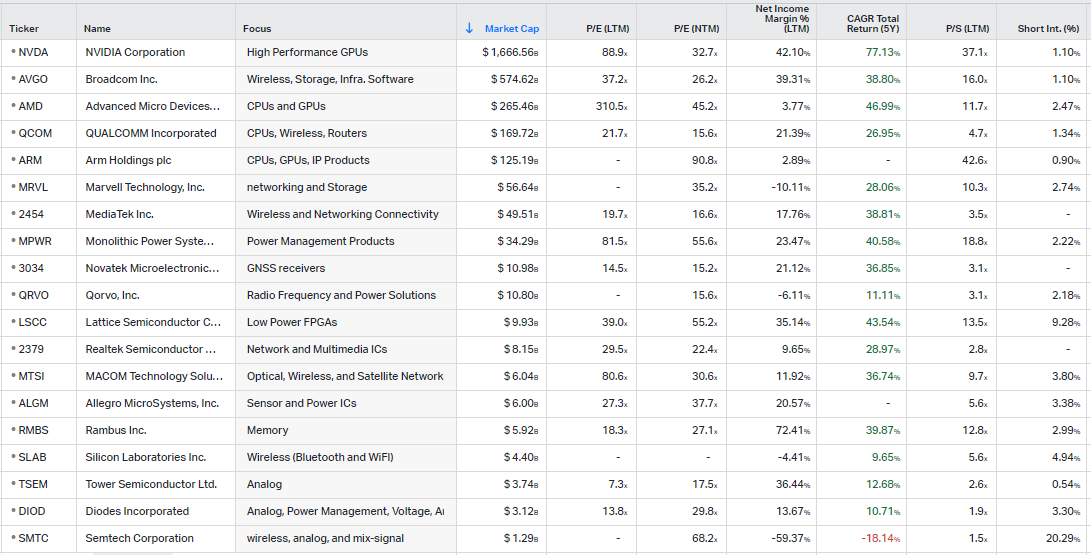Sort by the Short Int. (%) header
This screenshot has height=555, width=1091.
(1049, 29)
